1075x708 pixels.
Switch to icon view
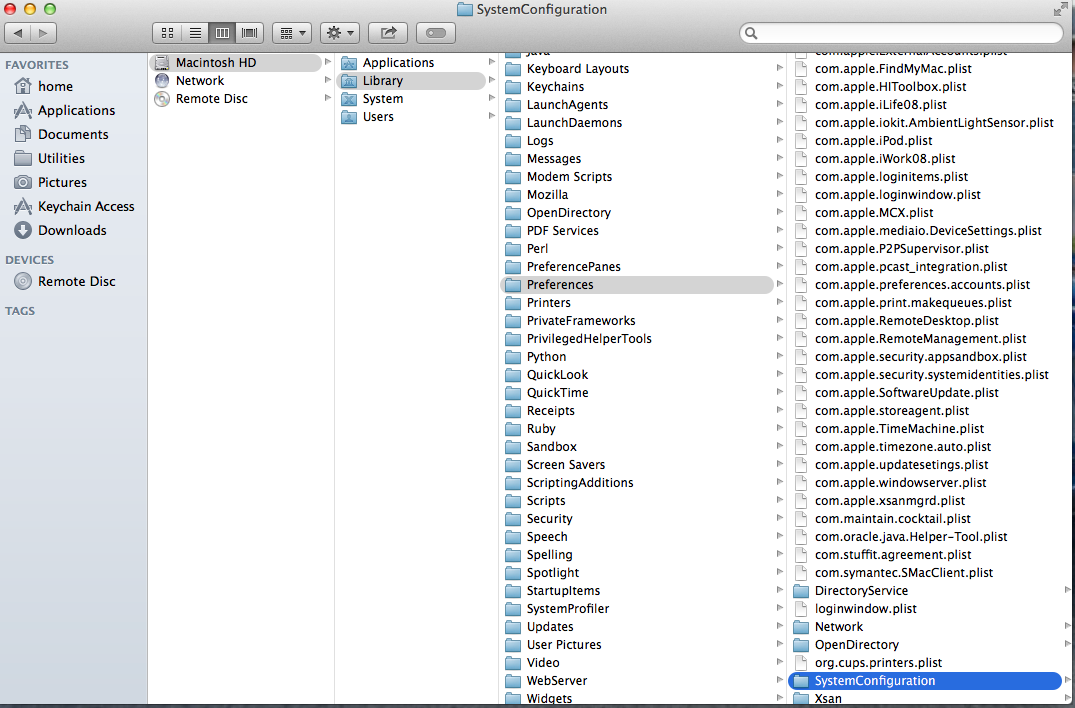click(167, 33)
